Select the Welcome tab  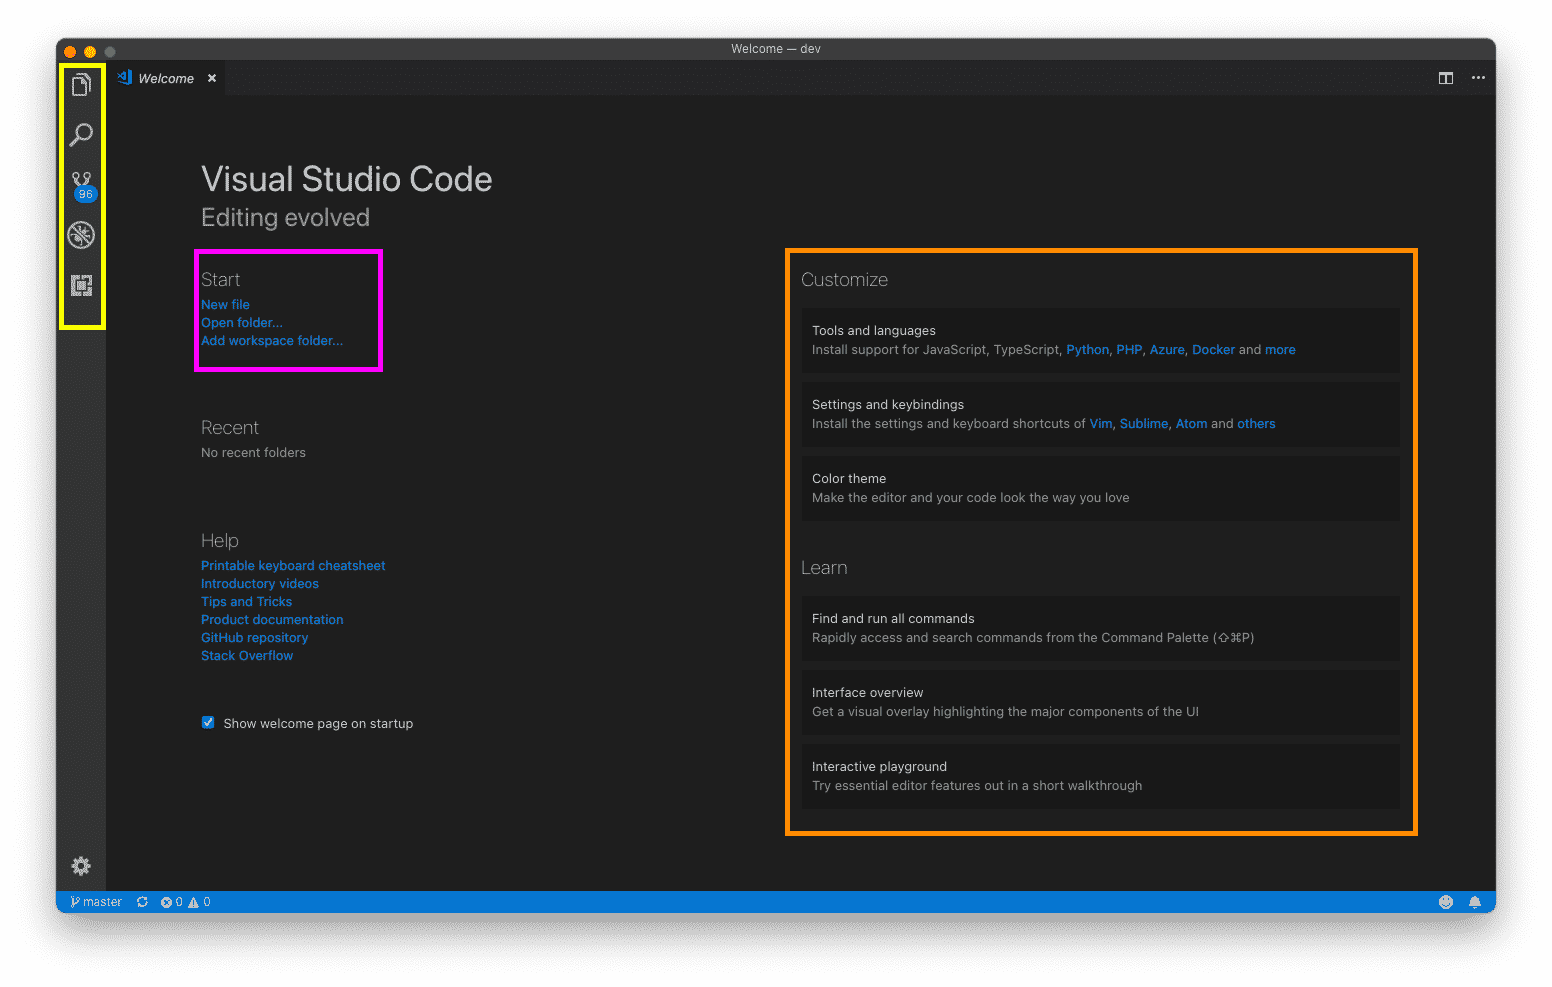coord(166,78)
